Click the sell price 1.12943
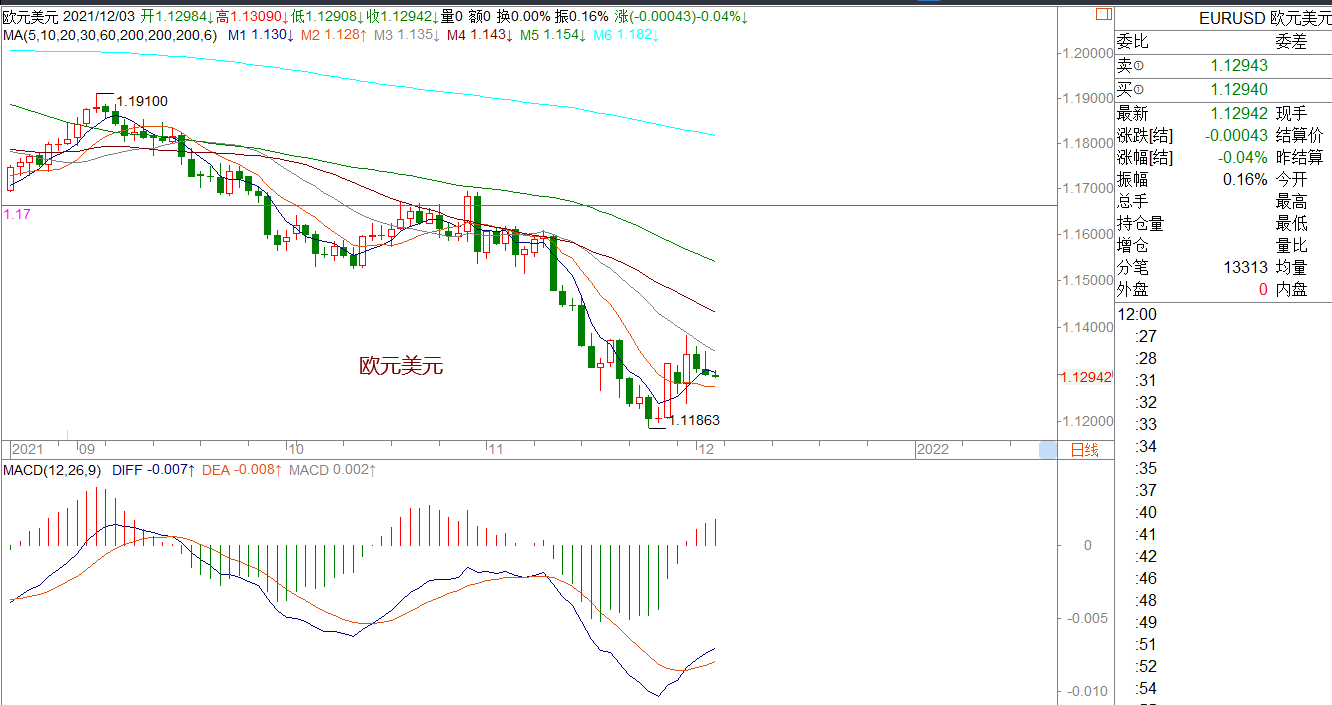The height and width of the screenshot is (705, 1332). pos(1239,66)
